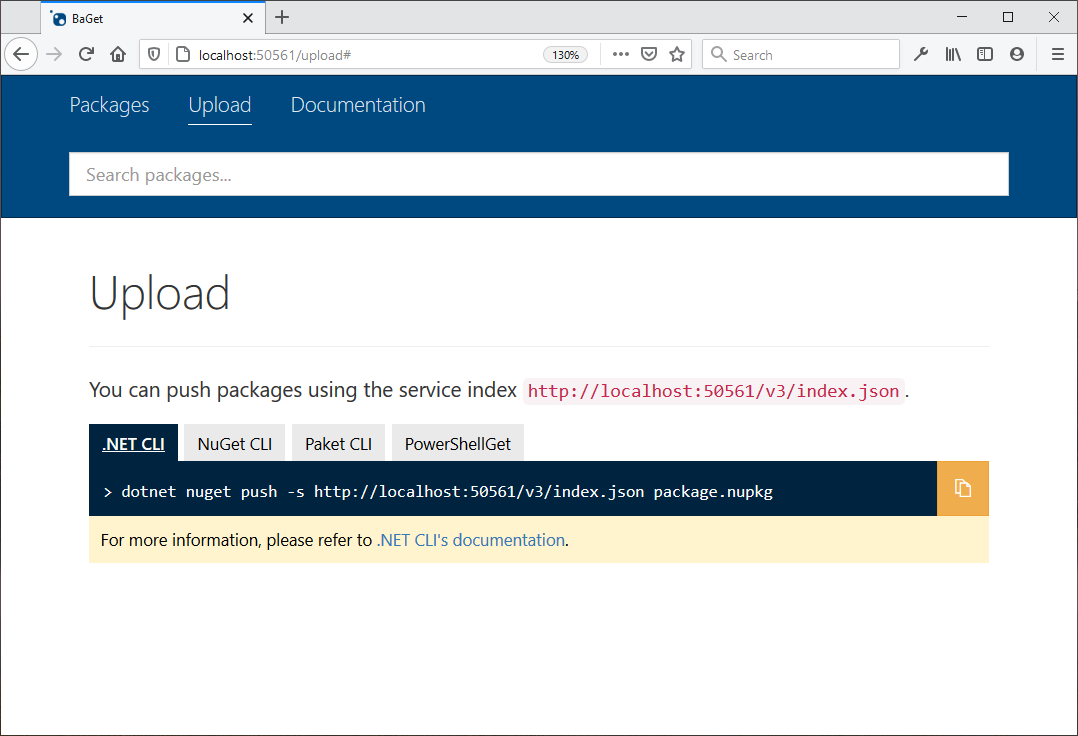Click the Upload page heading
This screenshot has width=1078, height=736.
(x=160, y=293)
